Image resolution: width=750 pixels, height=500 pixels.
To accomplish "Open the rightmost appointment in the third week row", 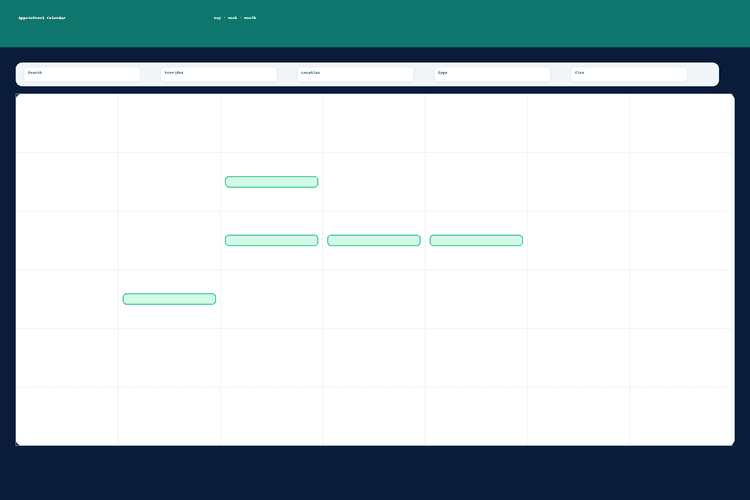I will (x=476, y=240).
